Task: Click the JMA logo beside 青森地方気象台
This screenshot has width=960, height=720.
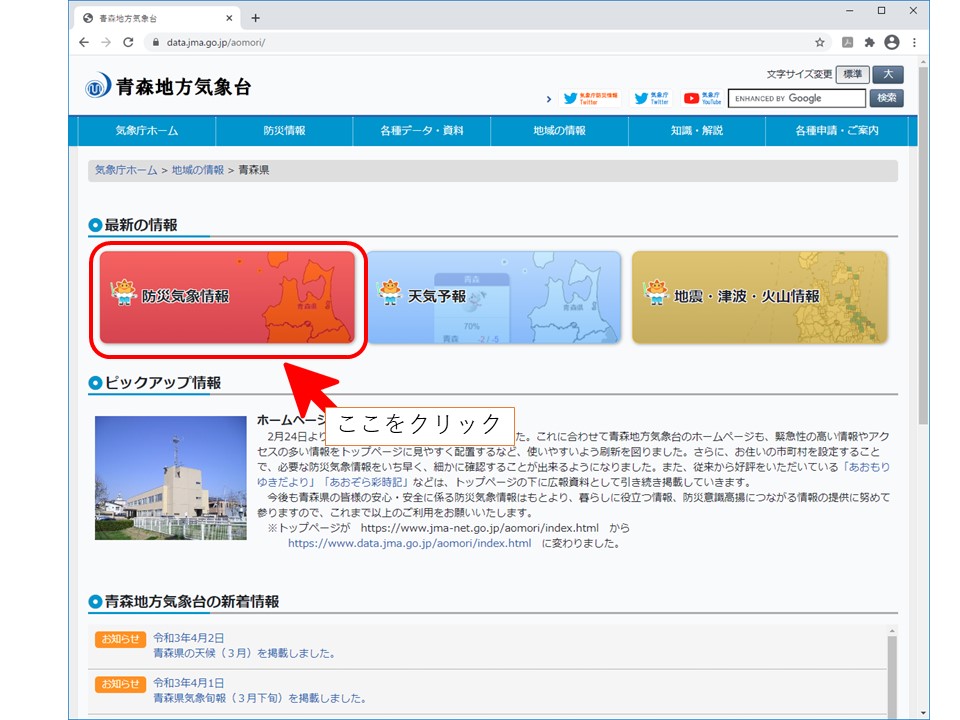Action: (x=98, y=86)
